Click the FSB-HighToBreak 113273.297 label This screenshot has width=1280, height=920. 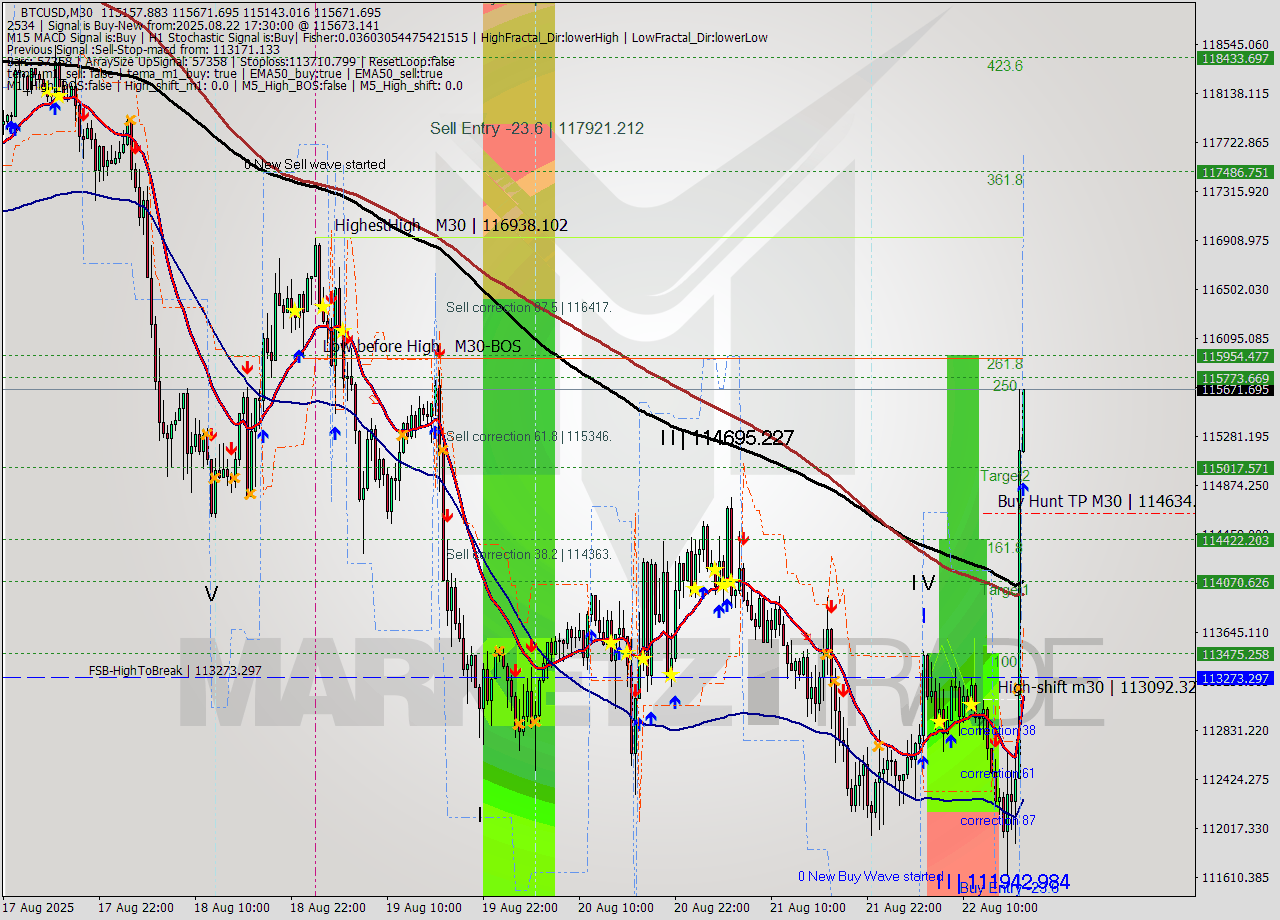click(x=175, y=670)
